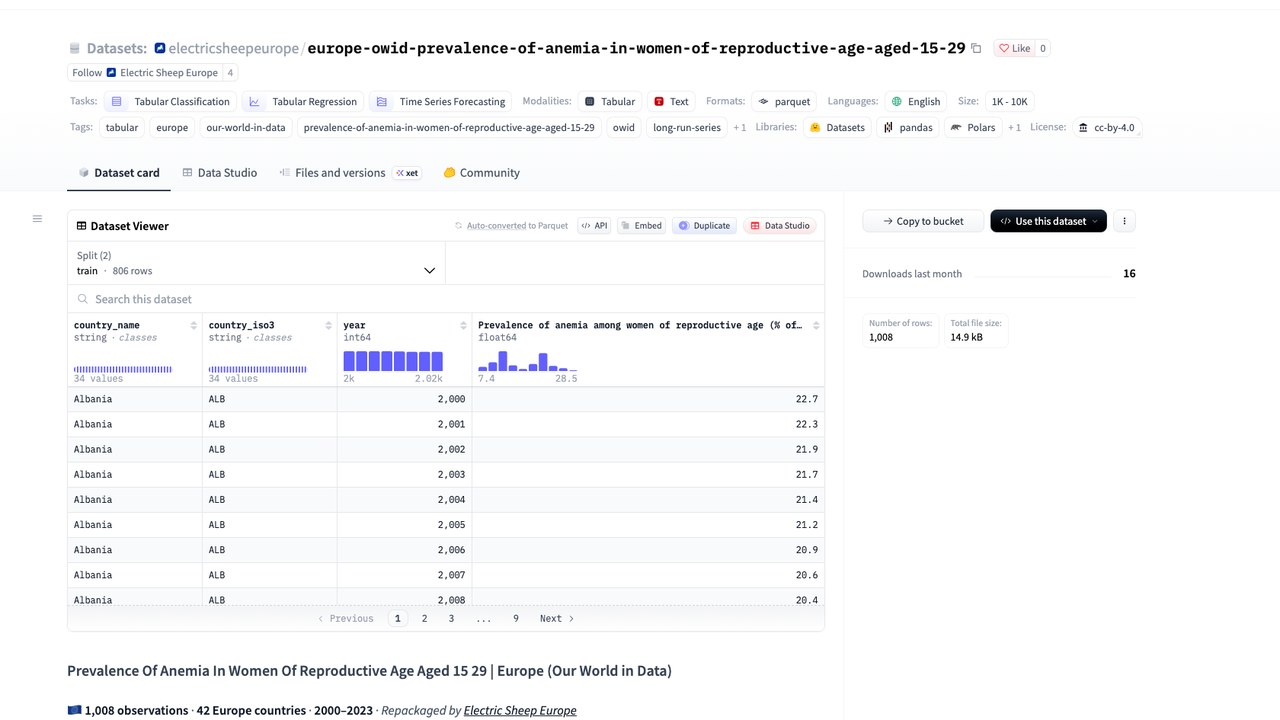Filter by the parquet format tag
1280x720 pixels.
coord(784,101)
